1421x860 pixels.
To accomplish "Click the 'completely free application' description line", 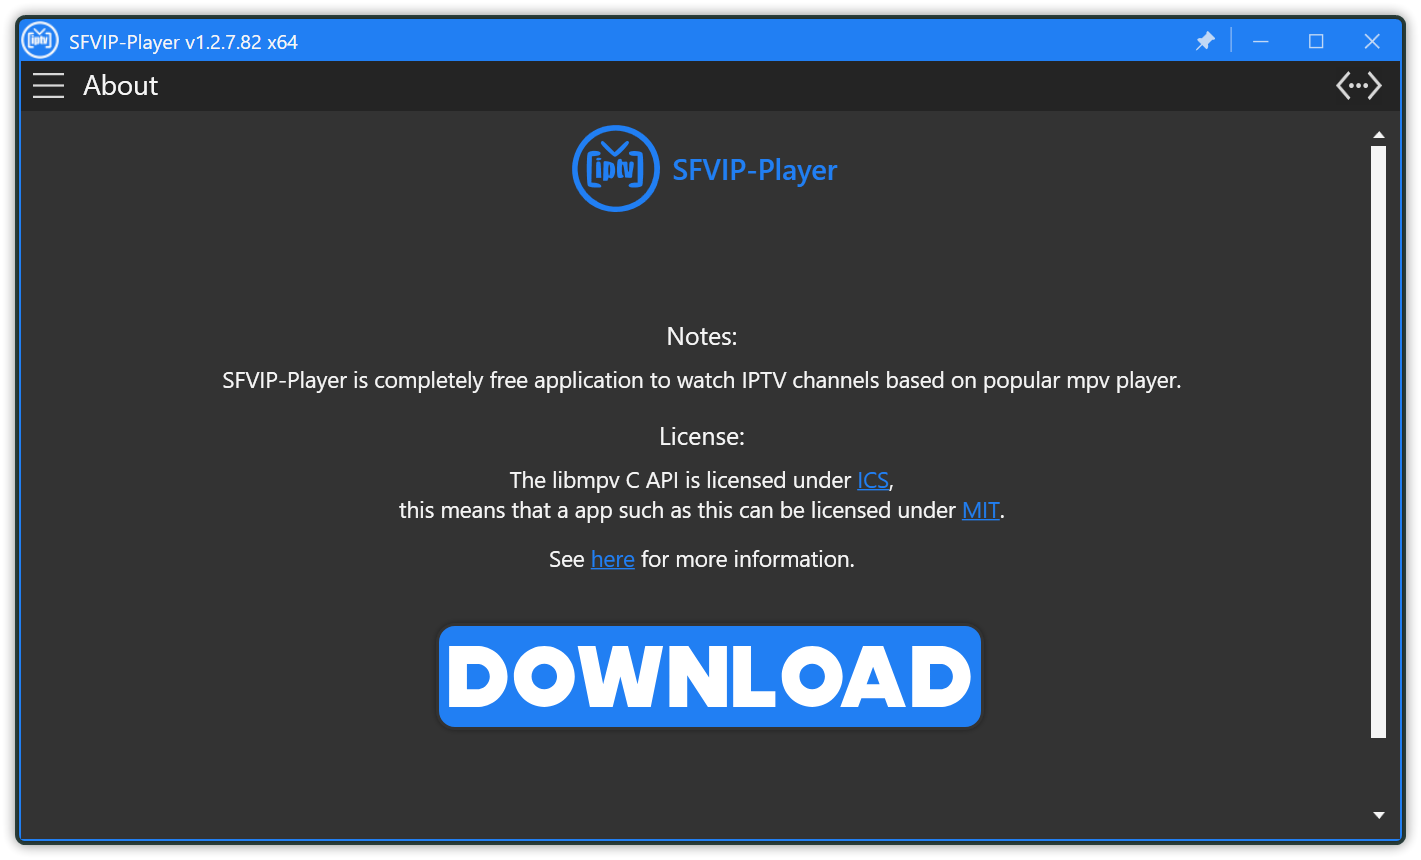I will (x=702, y=381).
